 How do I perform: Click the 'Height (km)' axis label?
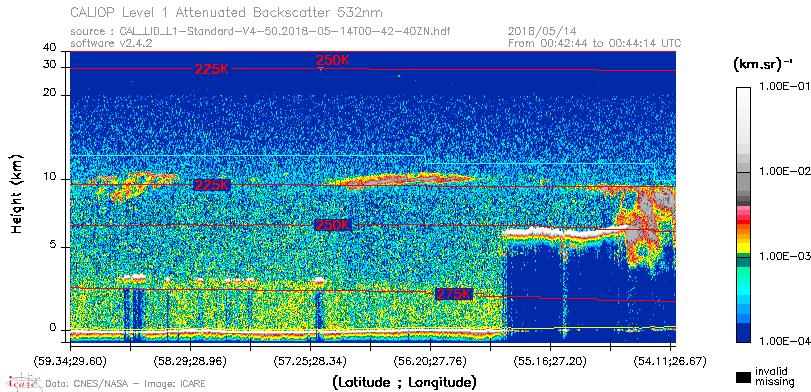[16, 193]
